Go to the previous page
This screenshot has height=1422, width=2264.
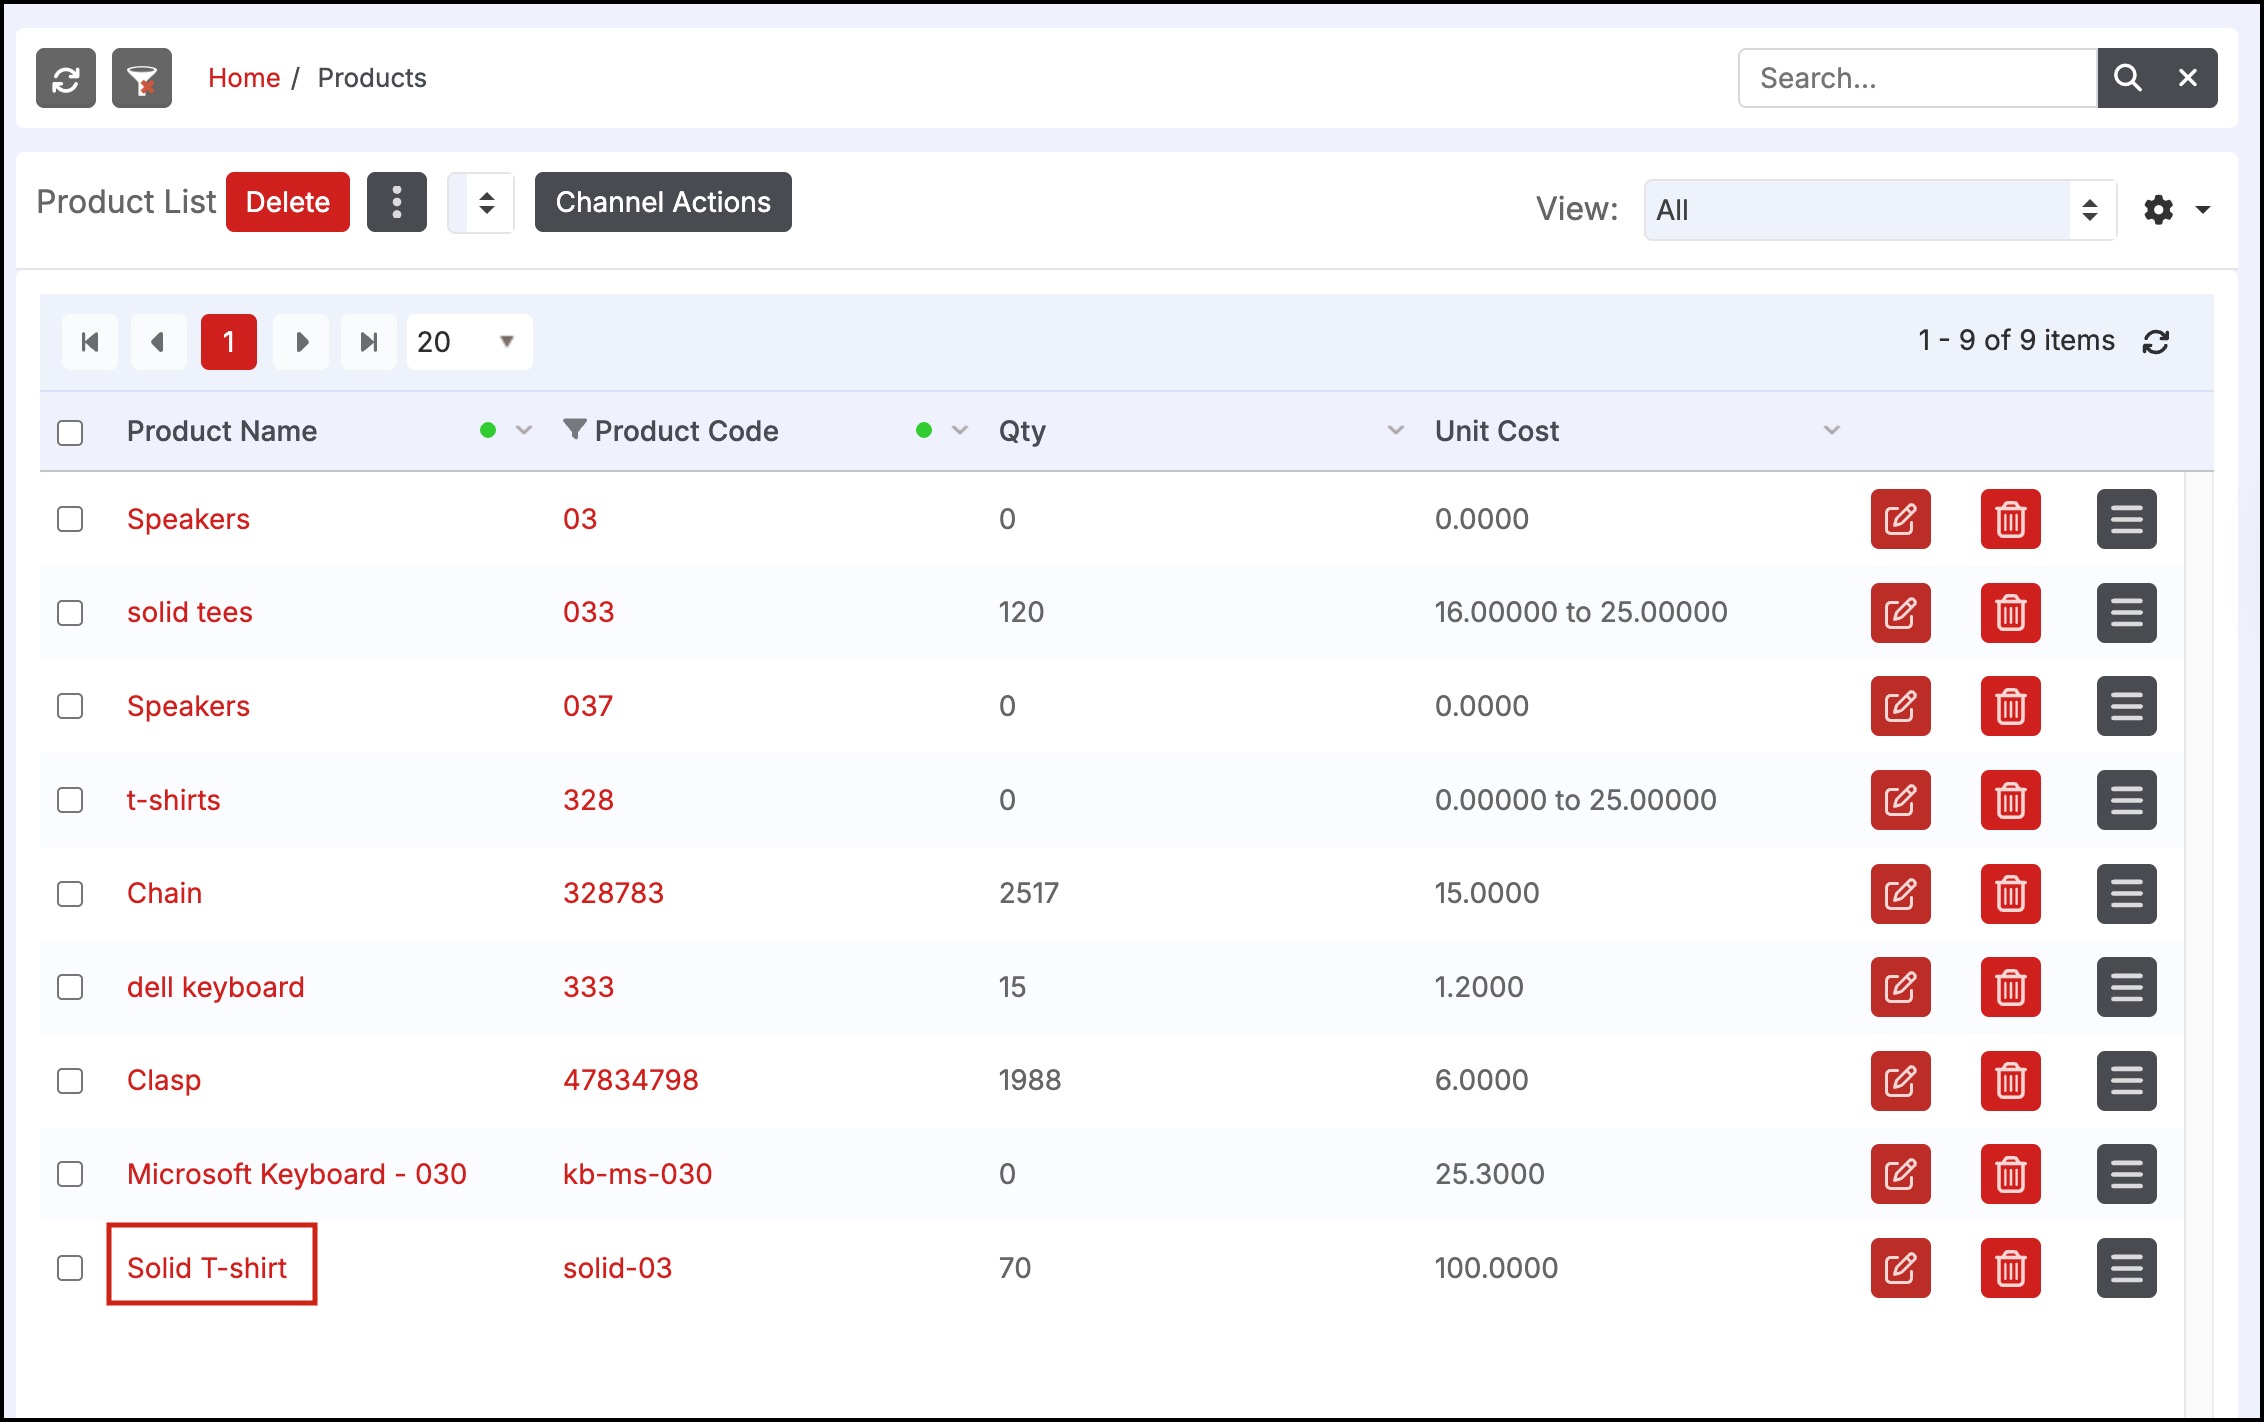pyautogui.click(x=158, y=342)
